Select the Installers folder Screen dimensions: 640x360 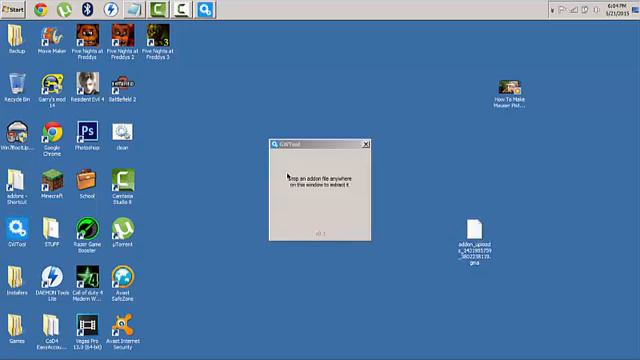click(x=17, y=280)
